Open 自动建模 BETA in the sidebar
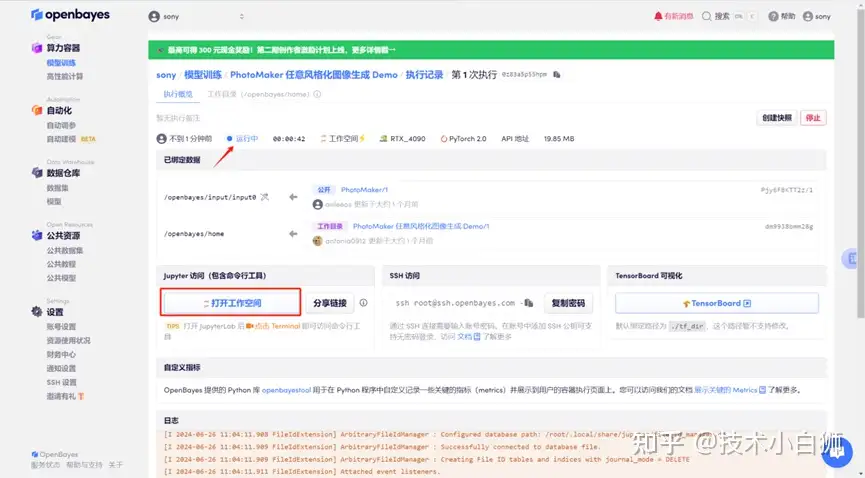The width and height of the screenshot is (865, 478). click(71, 139)
